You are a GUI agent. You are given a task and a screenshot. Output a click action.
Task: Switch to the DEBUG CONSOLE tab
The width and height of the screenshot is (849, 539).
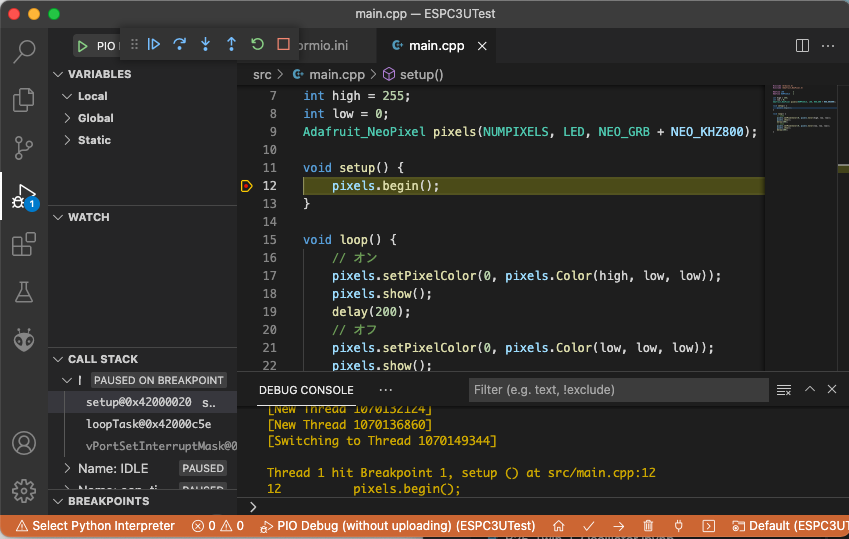pos(306,390)
